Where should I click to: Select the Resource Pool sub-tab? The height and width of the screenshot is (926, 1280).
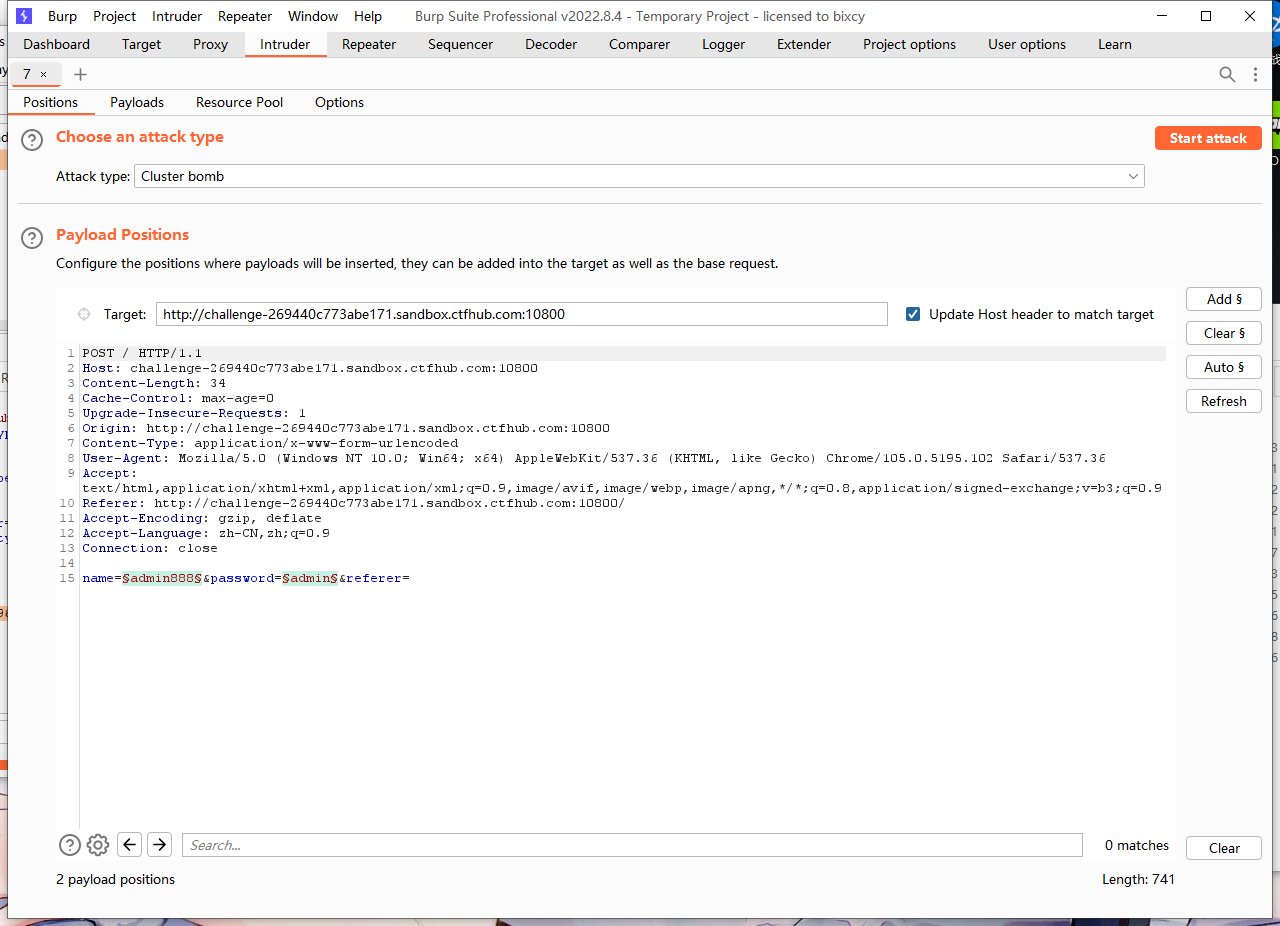(x=239, y=102)
